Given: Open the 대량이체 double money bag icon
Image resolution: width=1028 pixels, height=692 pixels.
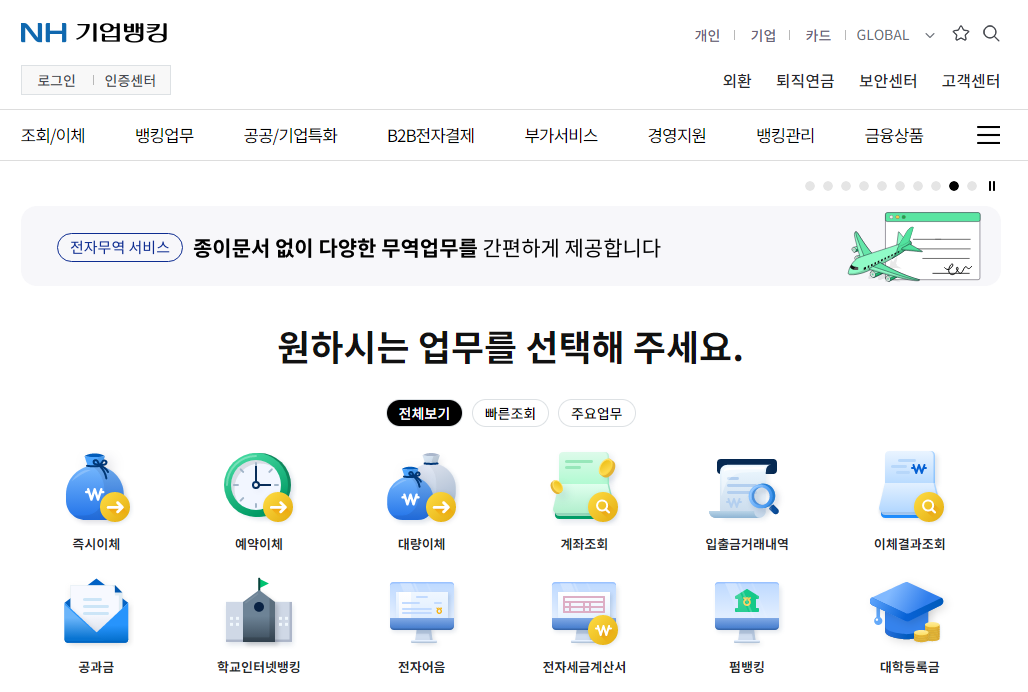Looking at the screenshot, I should tap(421, 487).
